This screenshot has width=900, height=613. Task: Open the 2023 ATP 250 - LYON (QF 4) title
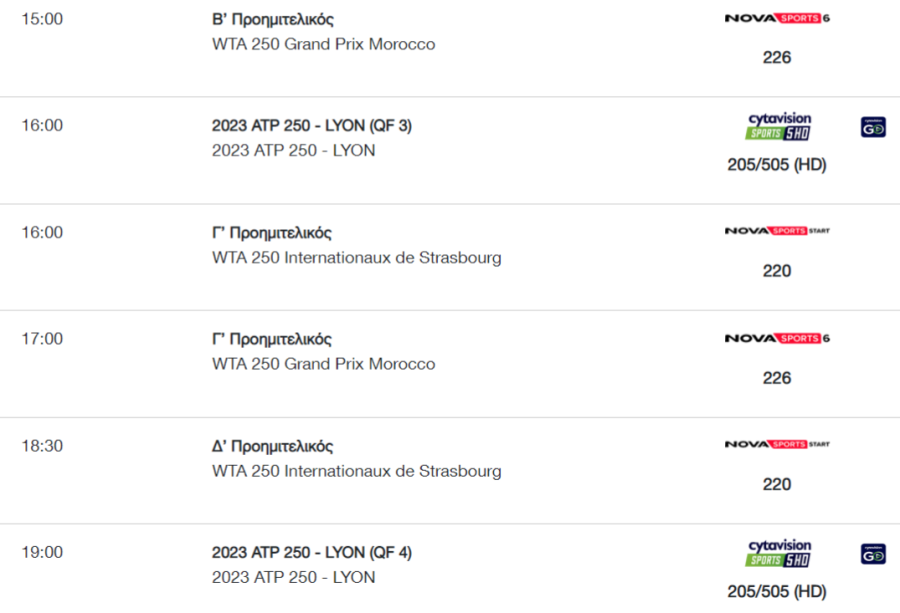312,552
